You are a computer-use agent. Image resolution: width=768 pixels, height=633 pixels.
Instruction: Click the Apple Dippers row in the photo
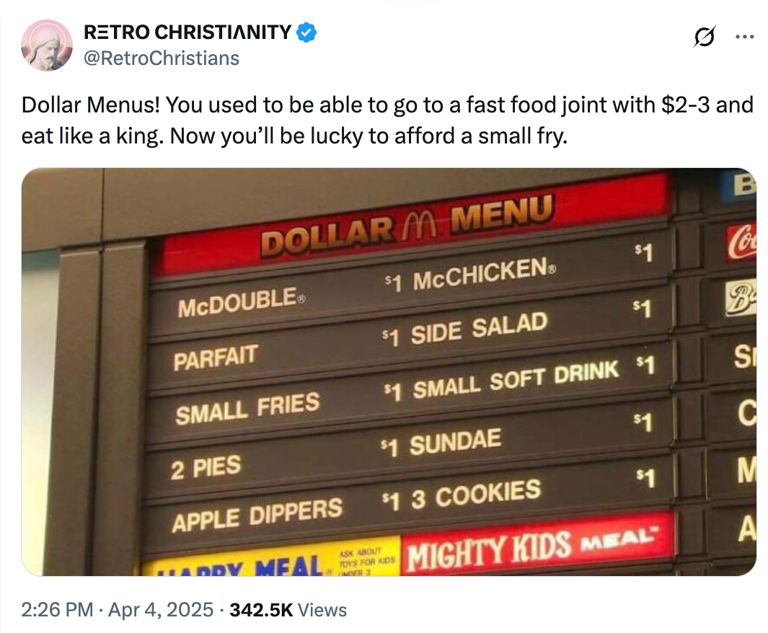point(257,514)
